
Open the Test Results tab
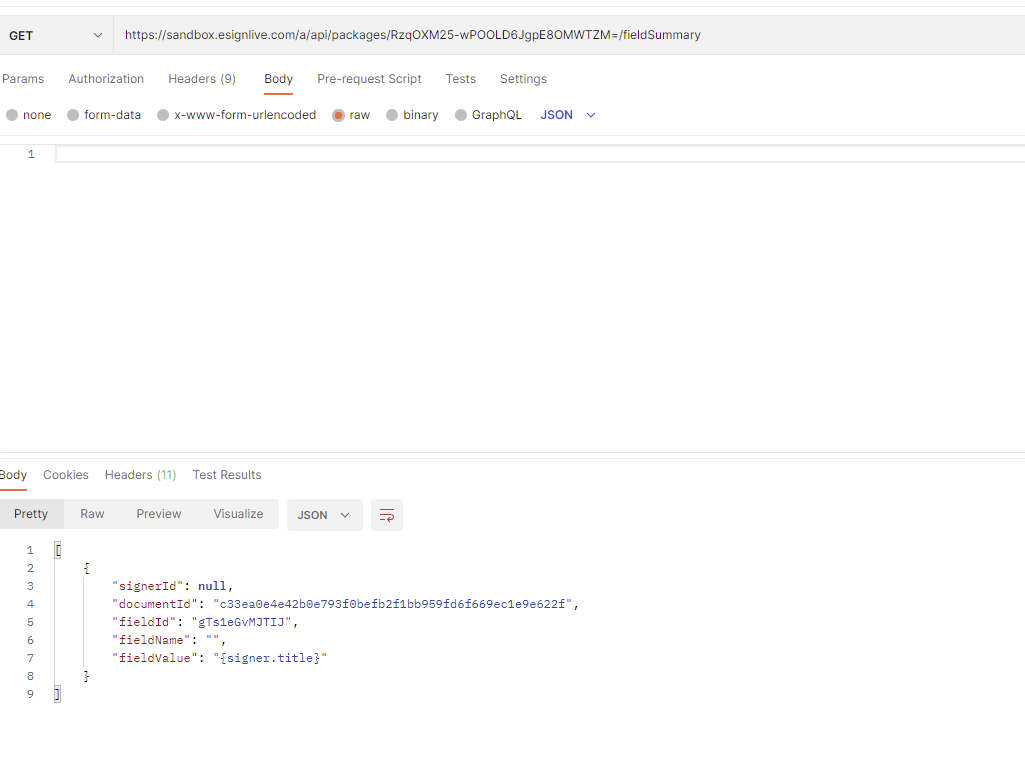pos(227,475)
